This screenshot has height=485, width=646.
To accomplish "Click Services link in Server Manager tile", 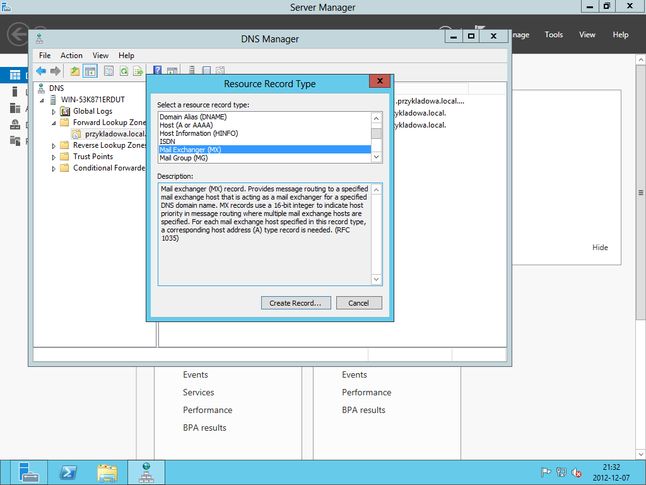I will 198,392.
